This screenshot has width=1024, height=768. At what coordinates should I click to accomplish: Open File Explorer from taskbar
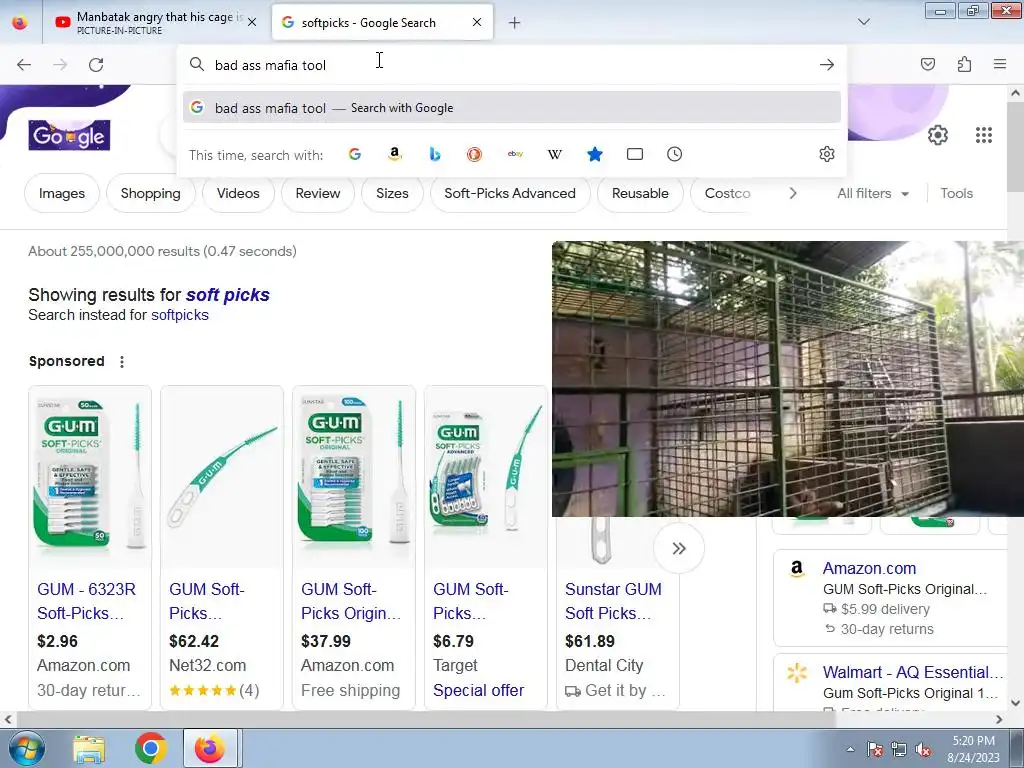[x=89, y=749]
